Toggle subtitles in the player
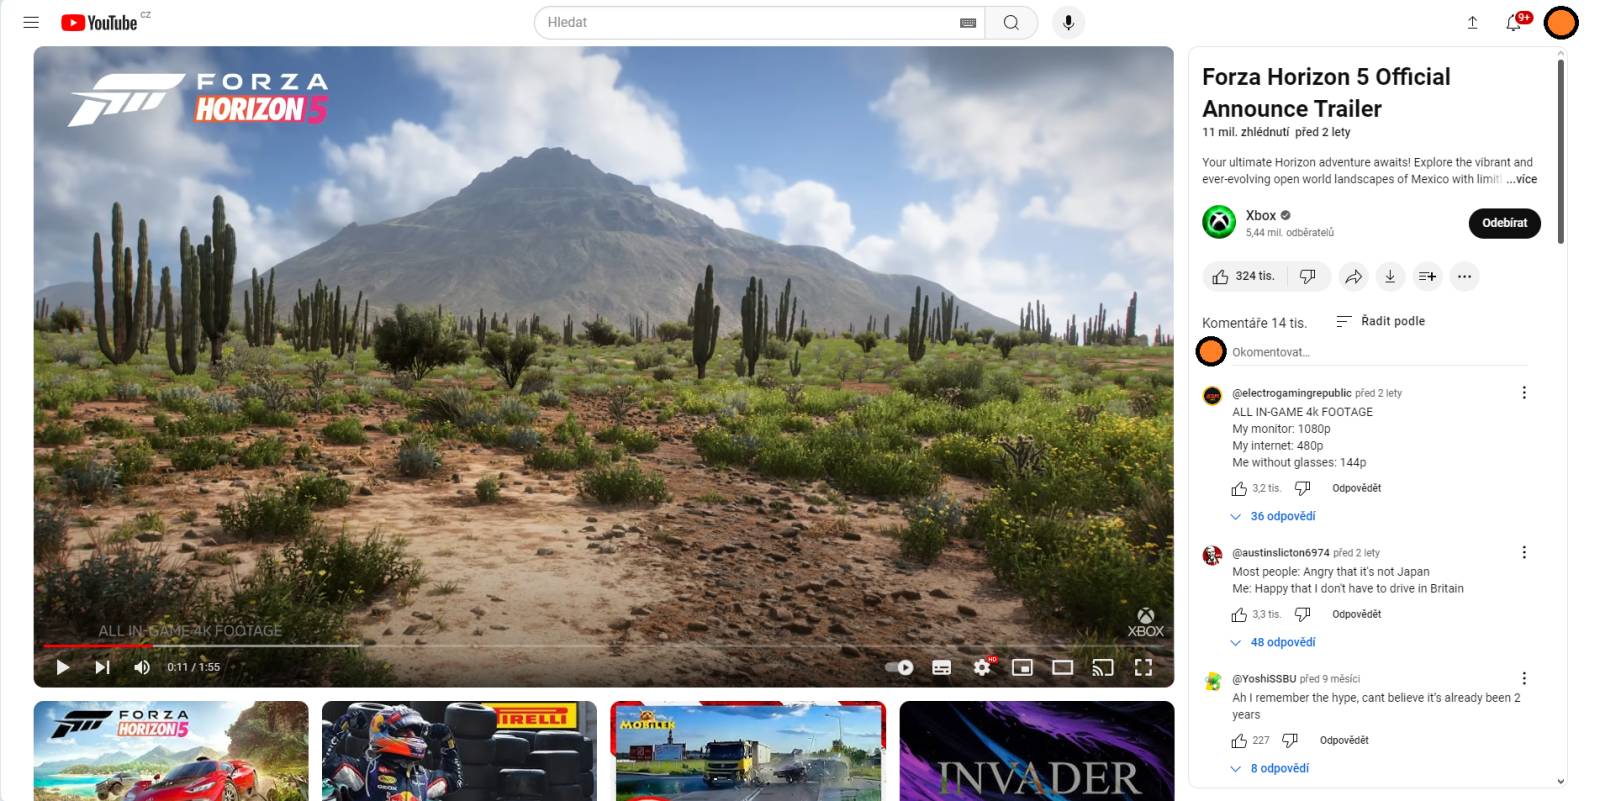The height and width of the screenshot is (801, 1600). click(x=941, y=667)
